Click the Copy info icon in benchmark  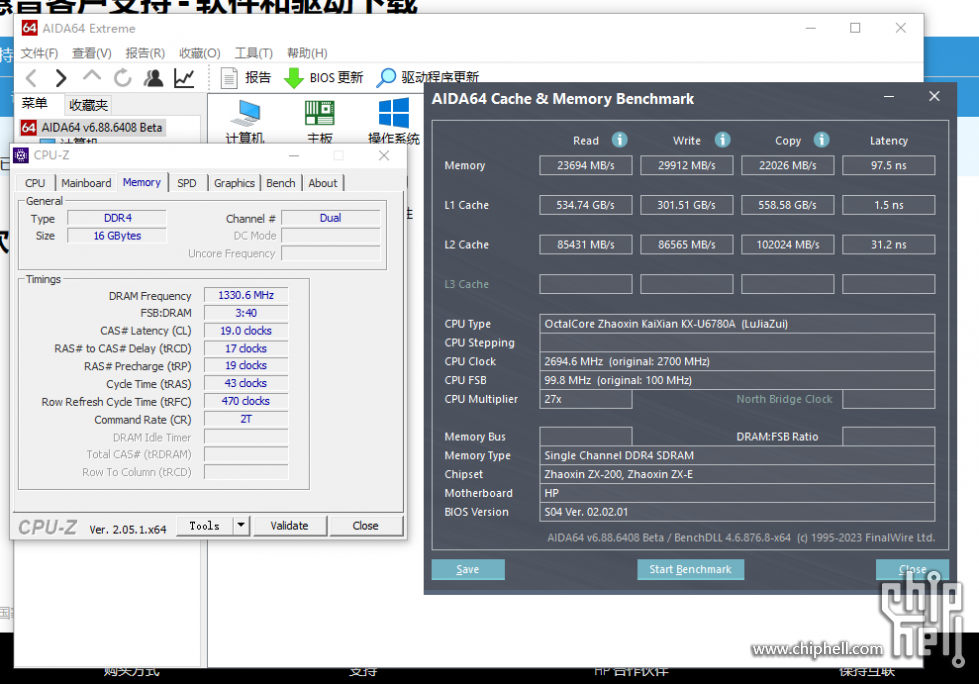click(x=822, y=140)
